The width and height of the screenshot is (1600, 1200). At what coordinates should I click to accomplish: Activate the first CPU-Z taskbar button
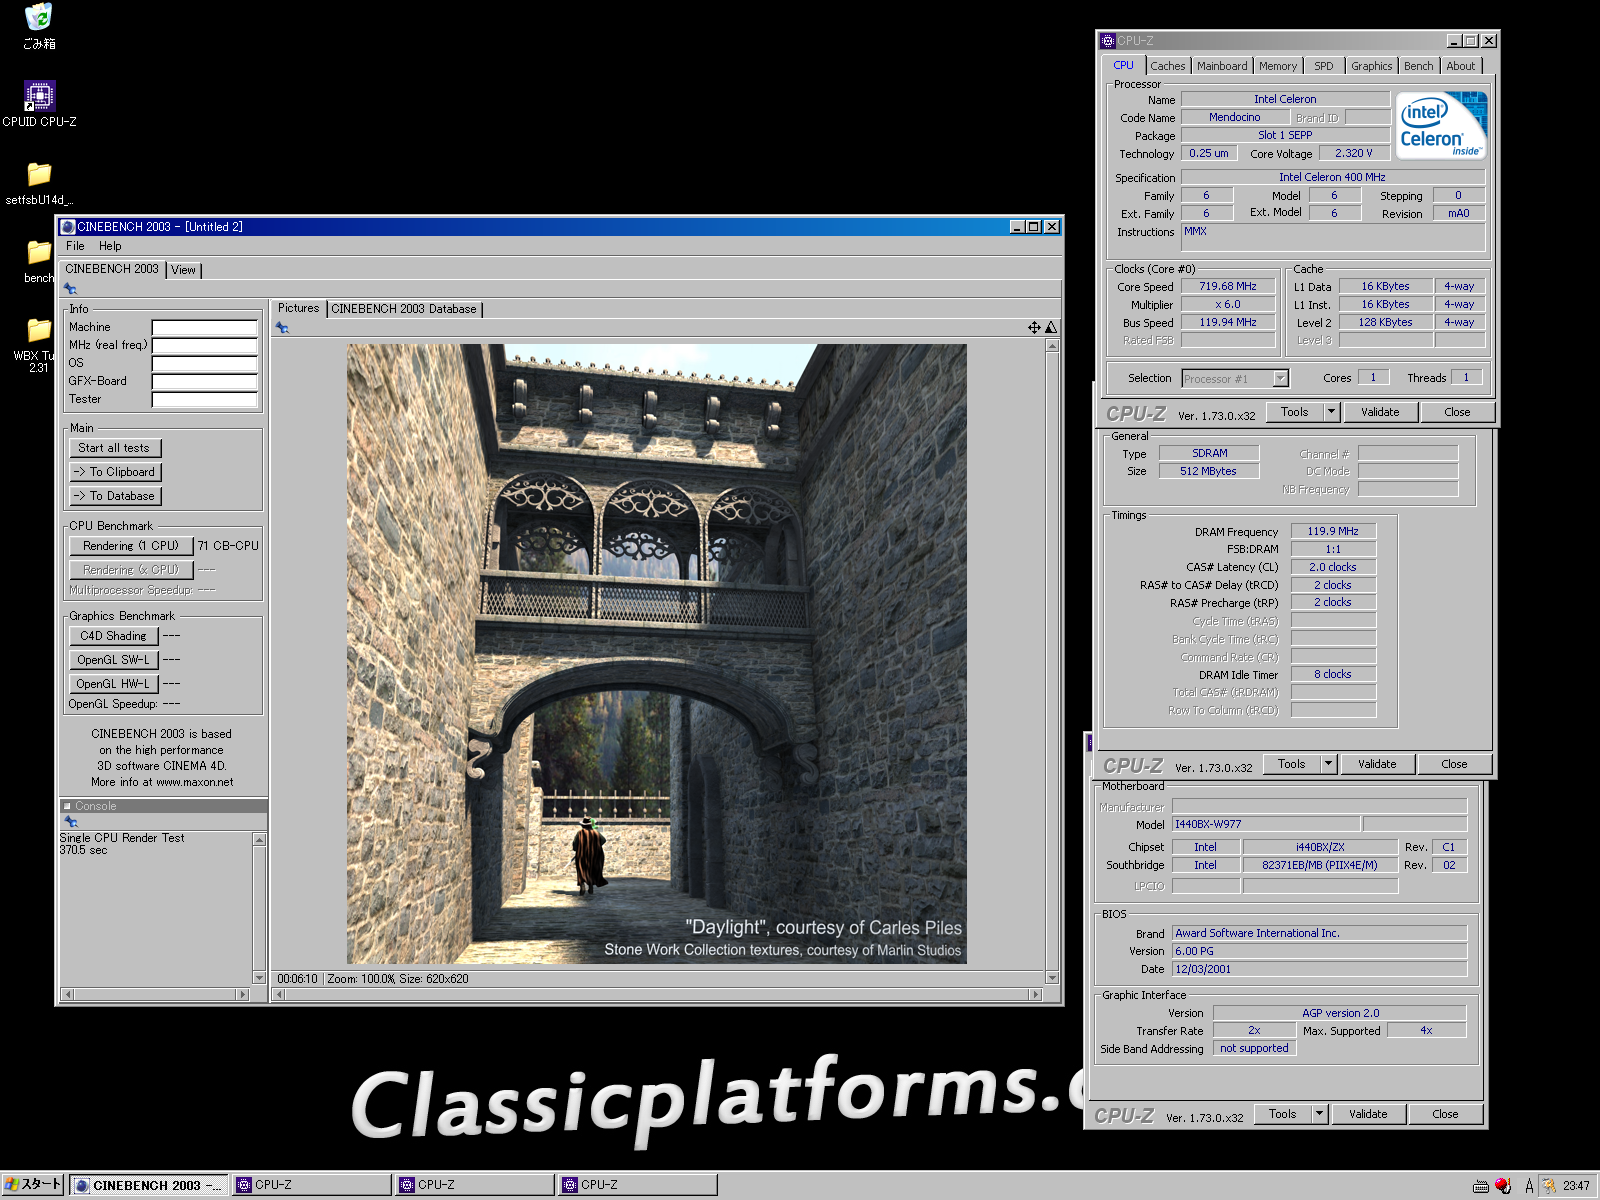point(311,1185)
